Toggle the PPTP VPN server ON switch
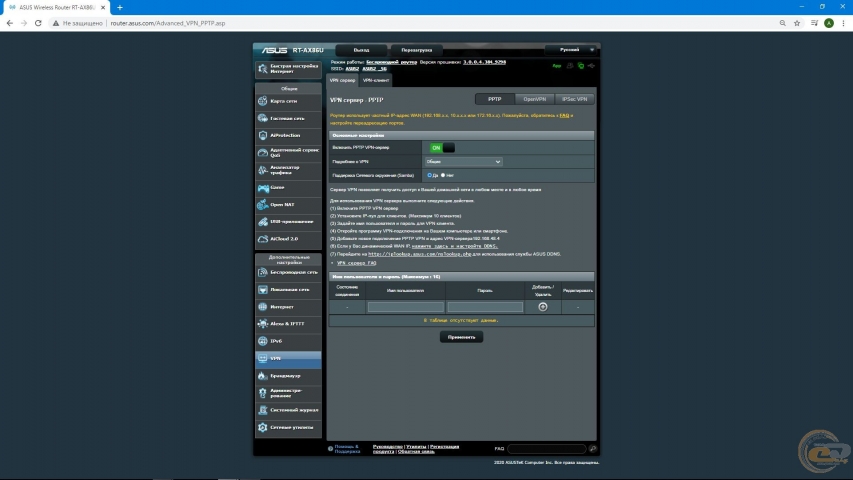 442,148
